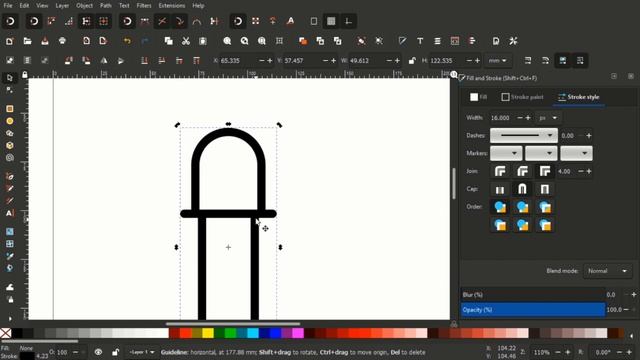The width and height of the screenshot is (640, 360).
Task: Open the Blend mode Normal dropdown
Action: pyautogui.click(x=607, y=271)
